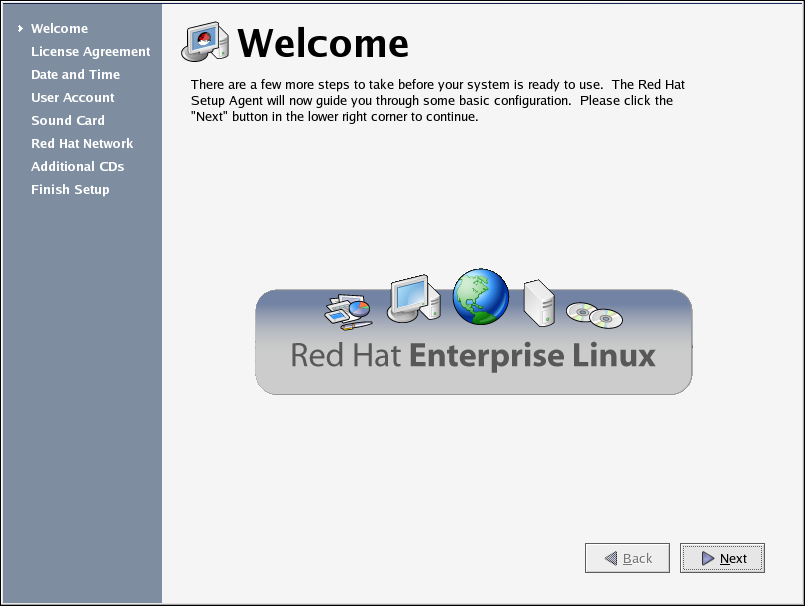Click the paint and photos icon in banner
The image size is (805, 606).
pyautogui.click(x=348, y=309)
